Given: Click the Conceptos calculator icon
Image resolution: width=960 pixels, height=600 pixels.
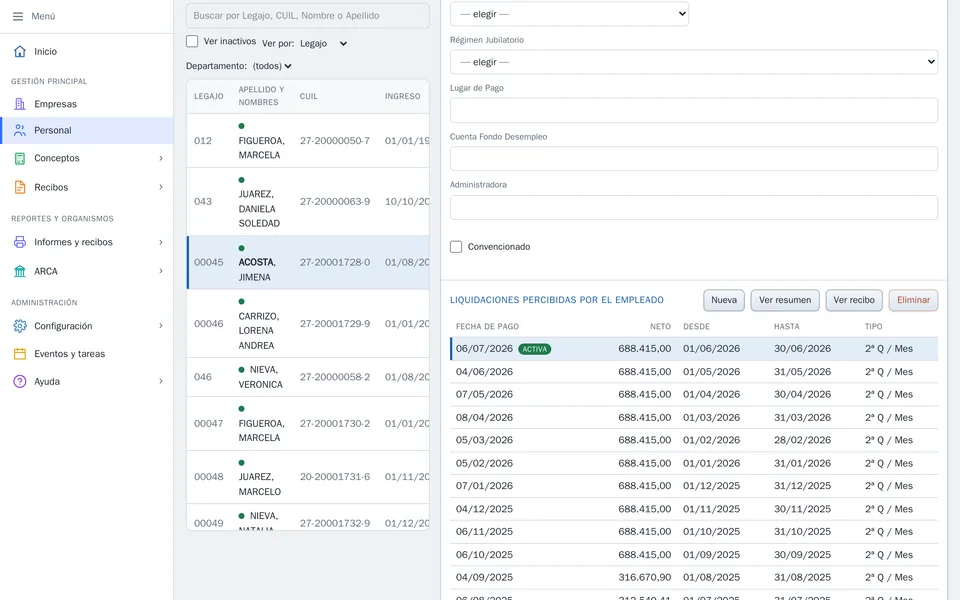Looking at the screenshot, I should tap(20, 158).
